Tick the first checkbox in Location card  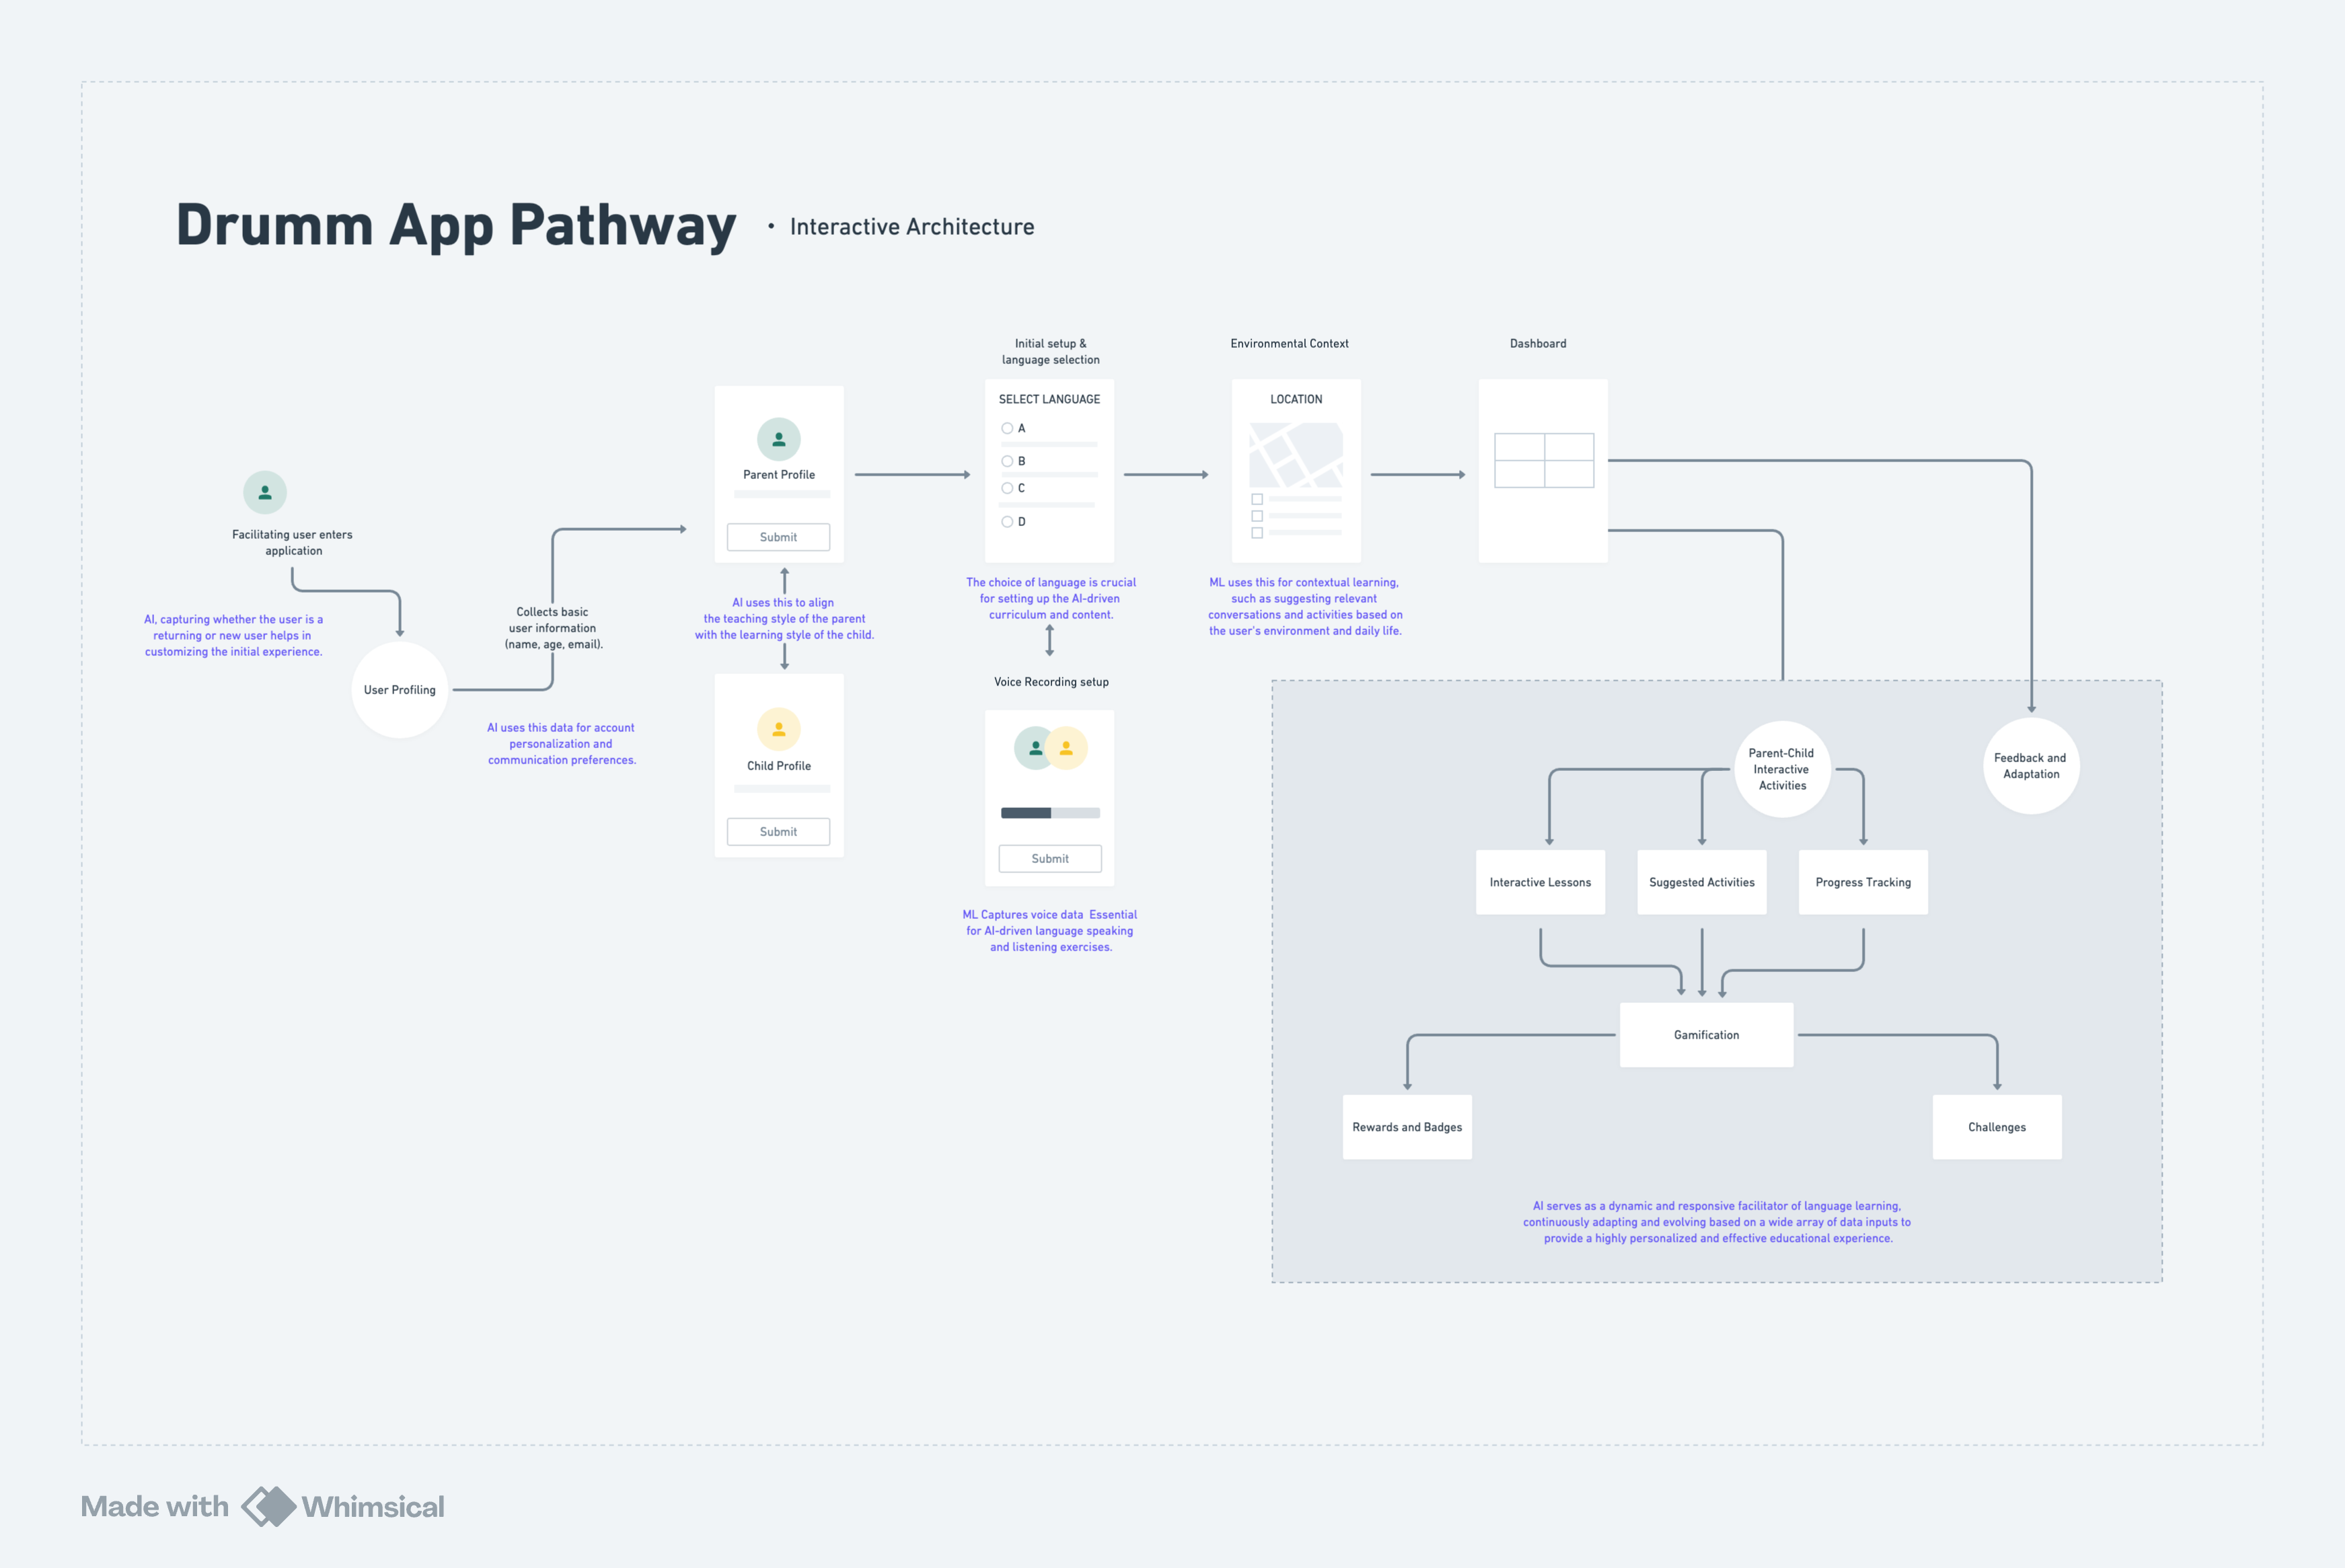click(x=1257, y=499)
